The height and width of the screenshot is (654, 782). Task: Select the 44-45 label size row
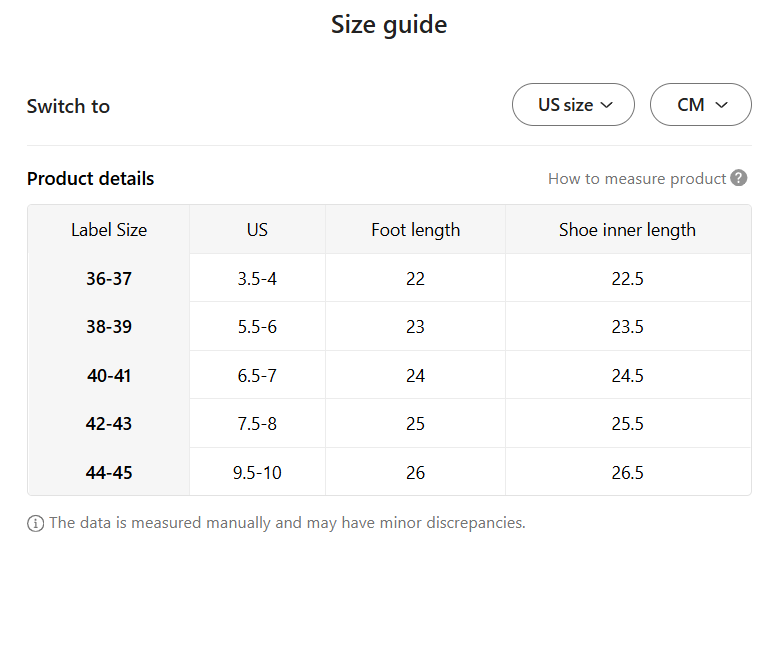pyautogui.click(x=109, y=473)
